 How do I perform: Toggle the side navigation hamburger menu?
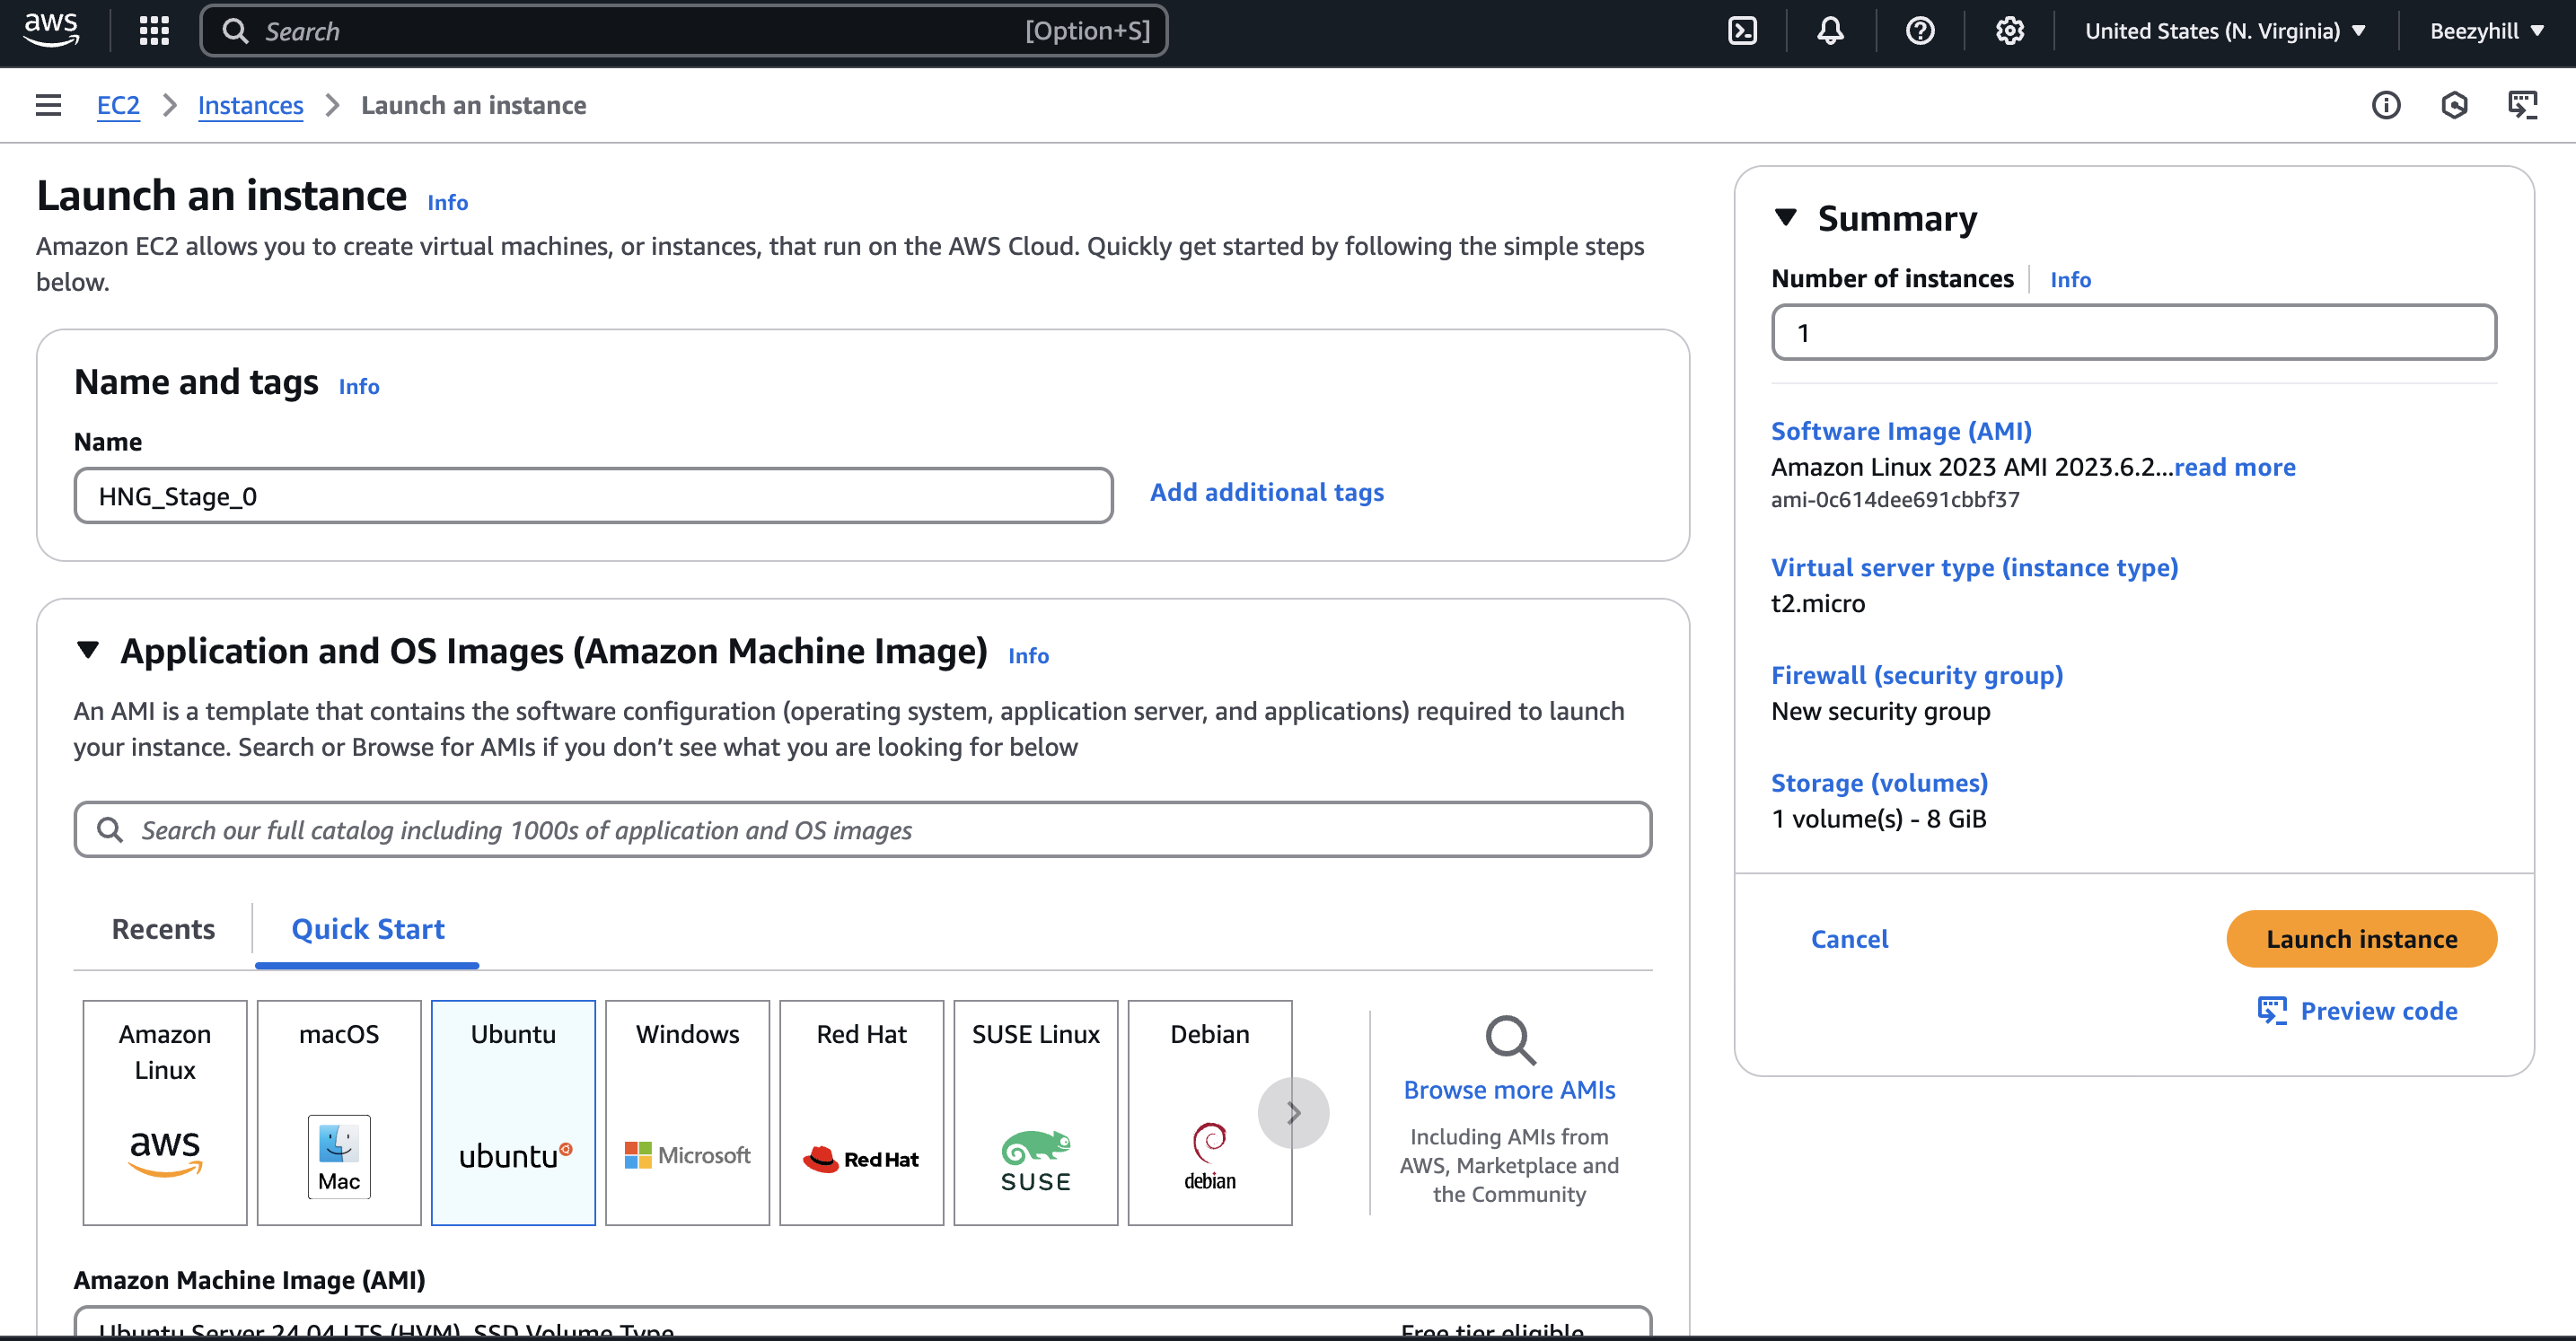click(x=48, y=105)
